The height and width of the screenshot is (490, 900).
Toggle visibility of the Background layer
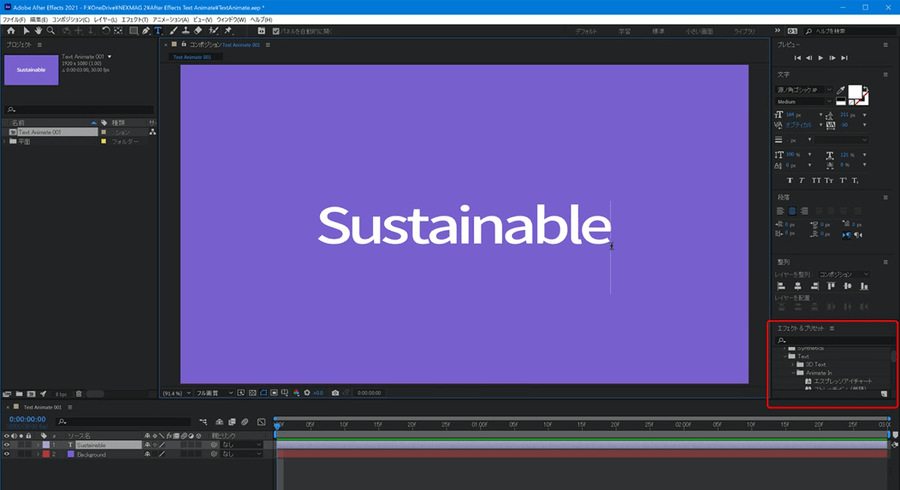[8, 454]
